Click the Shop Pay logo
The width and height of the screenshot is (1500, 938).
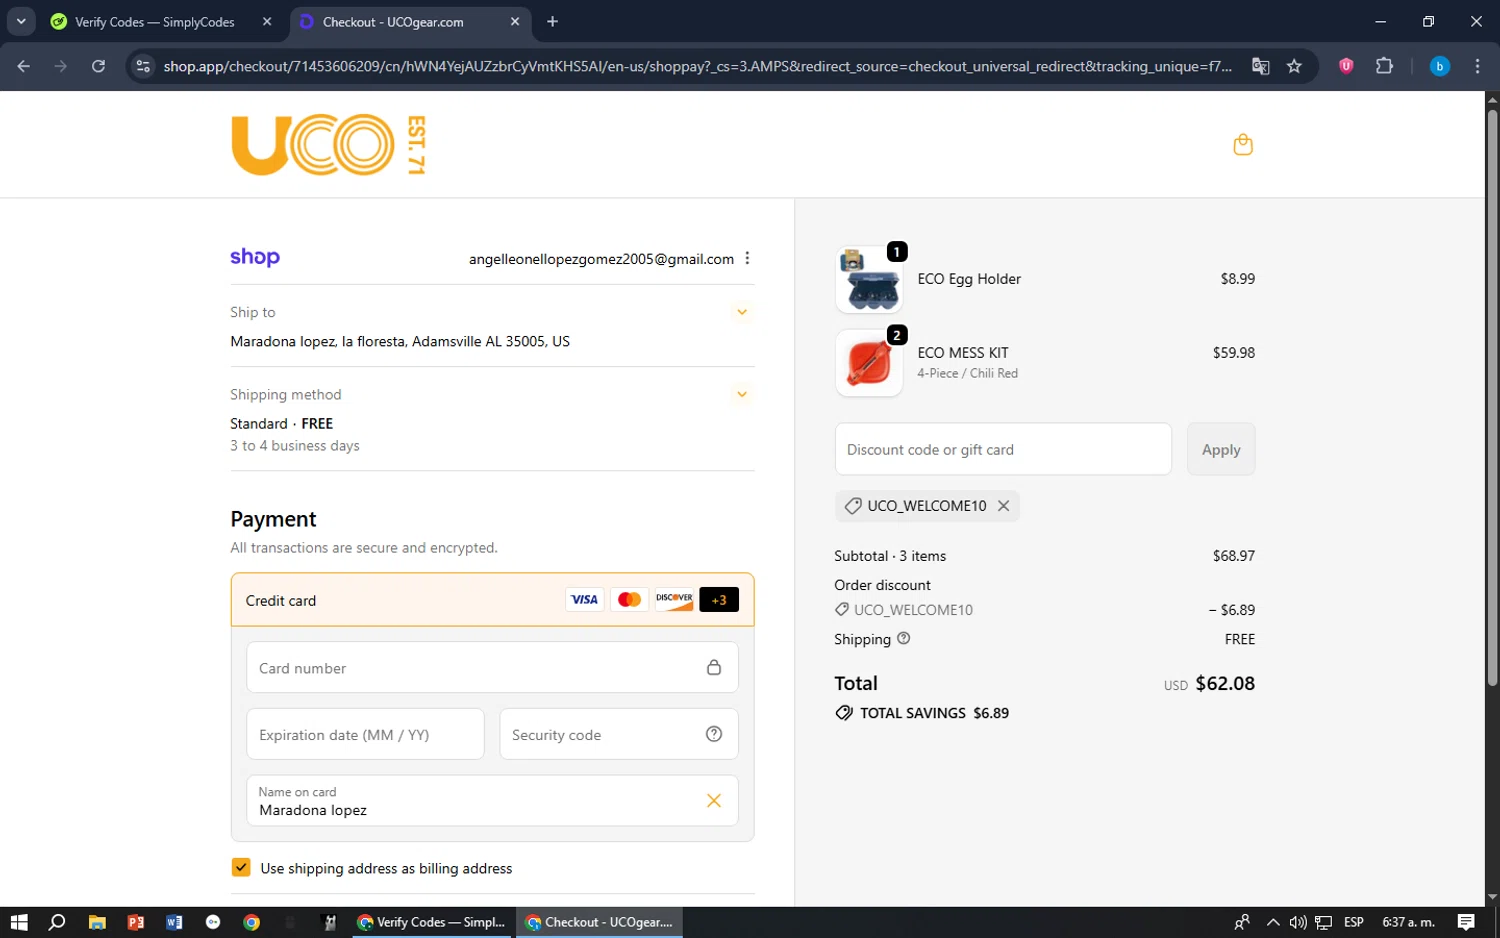255,257
